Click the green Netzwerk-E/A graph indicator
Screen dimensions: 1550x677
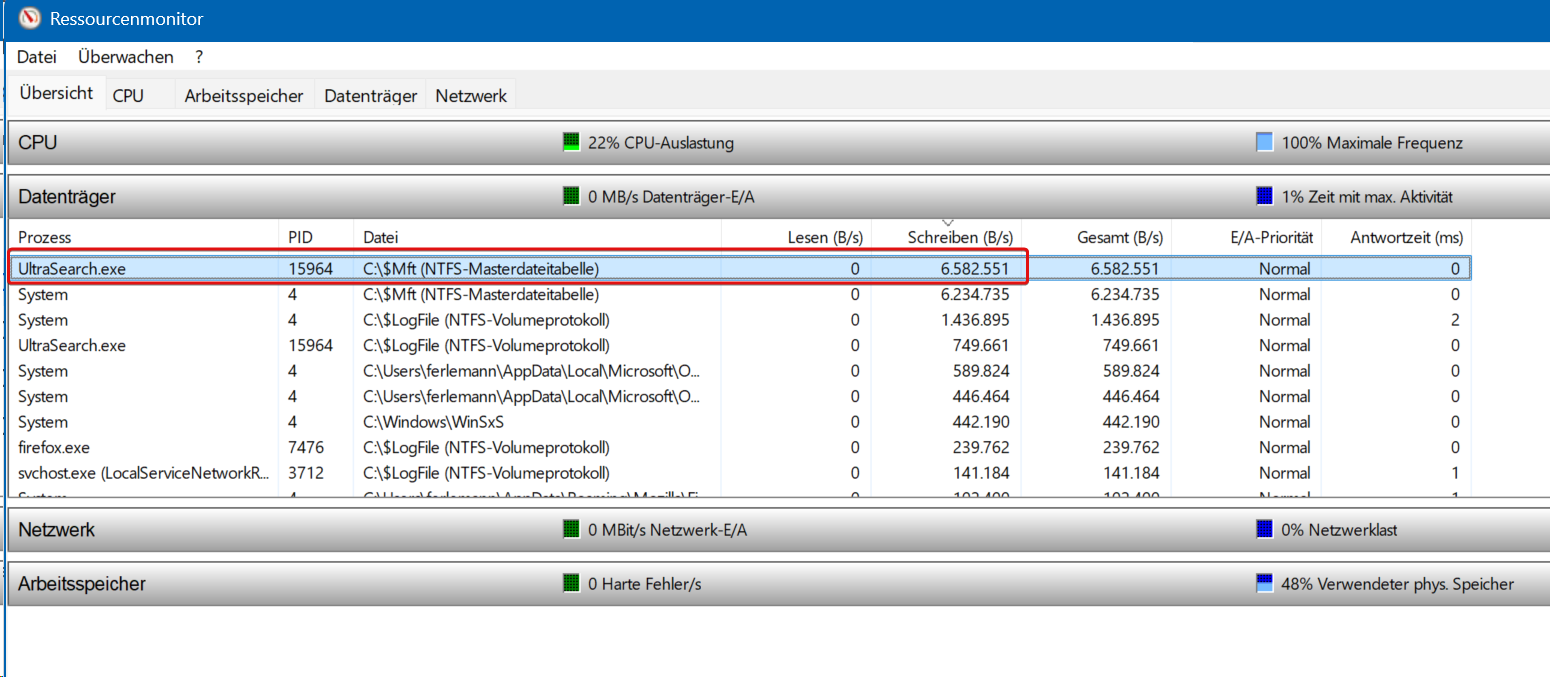(x=571, y=530)
